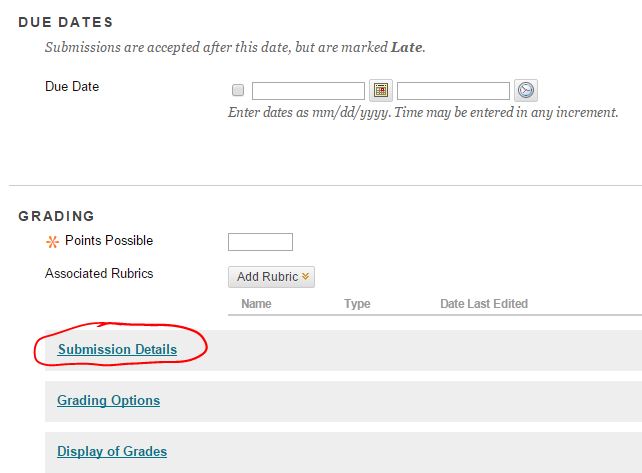This screenshot has width=642, height=473.
Task: Click the due time text field
Action: (x=453, y=91)
